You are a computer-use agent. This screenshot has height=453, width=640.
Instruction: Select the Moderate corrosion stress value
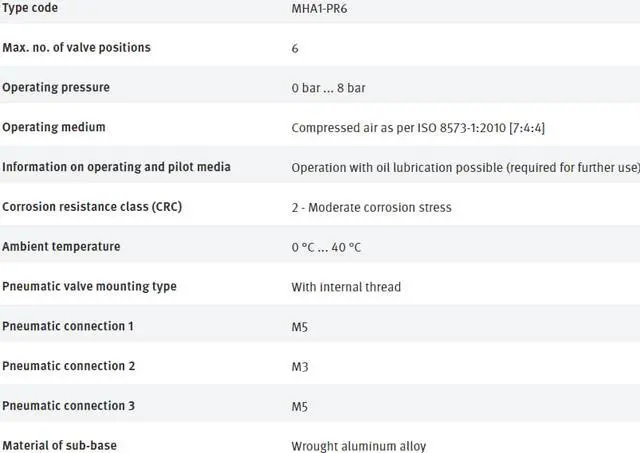(x=371, y=207)
